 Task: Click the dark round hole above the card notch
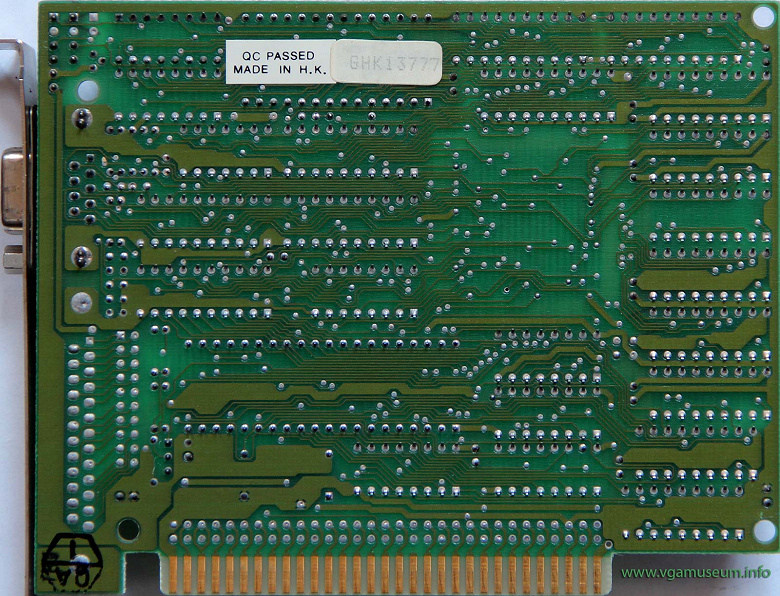pos(128,529)
